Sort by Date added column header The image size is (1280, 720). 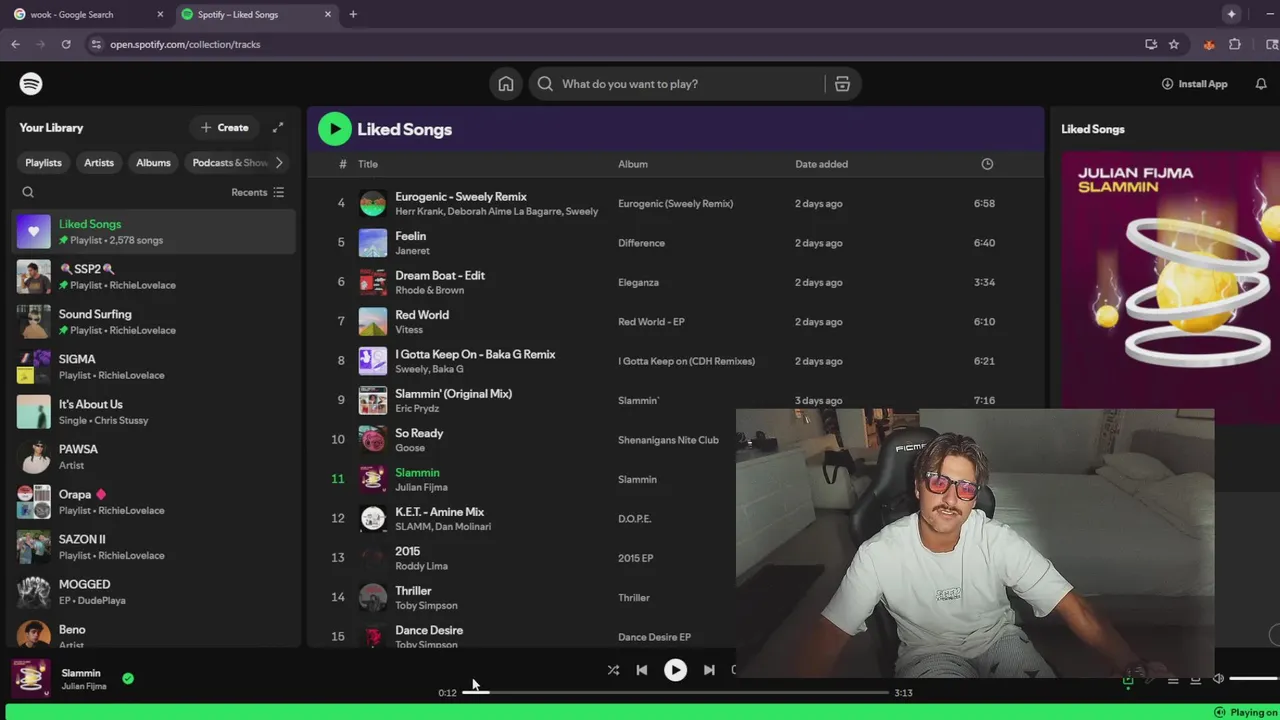[821, 164]
